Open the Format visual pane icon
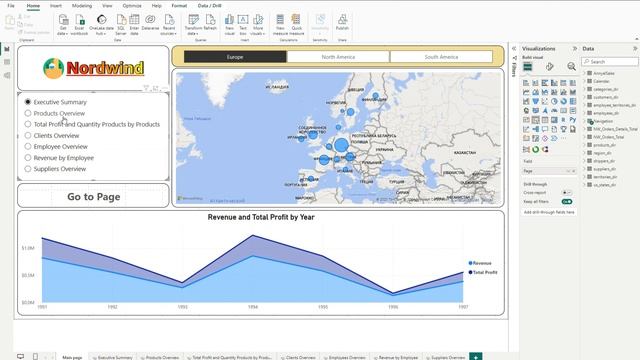 549,67
